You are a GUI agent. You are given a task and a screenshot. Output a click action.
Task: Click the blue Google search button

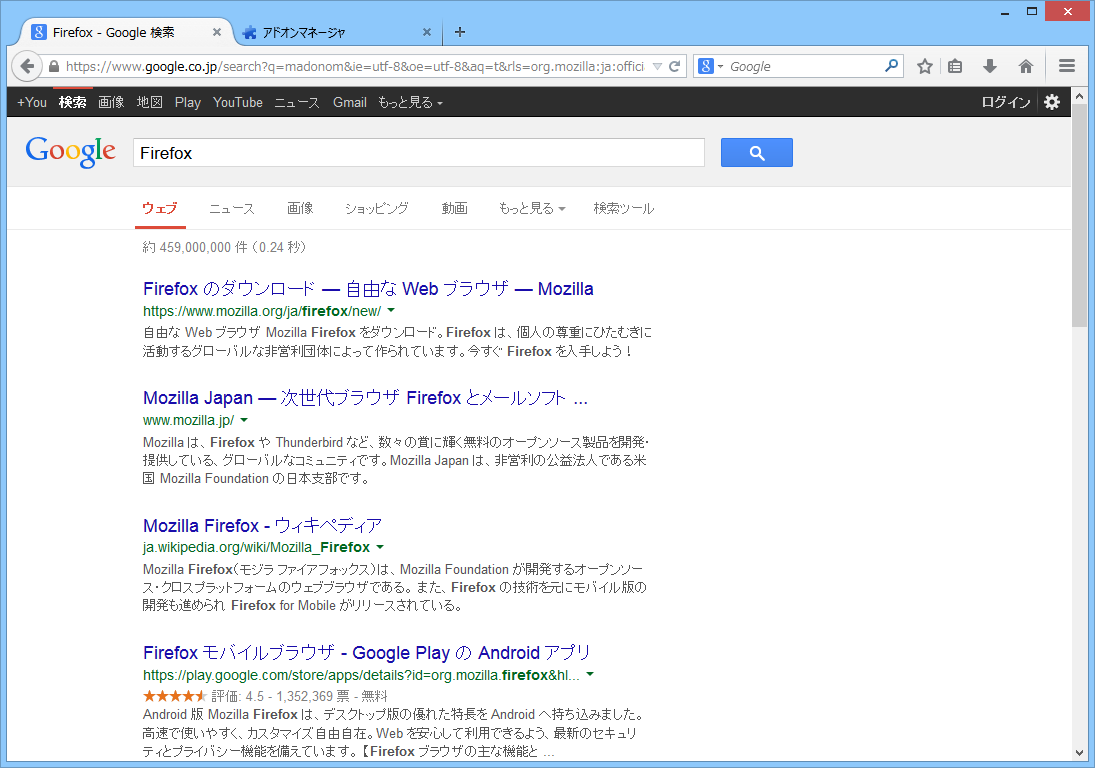(x=756, y=152)
